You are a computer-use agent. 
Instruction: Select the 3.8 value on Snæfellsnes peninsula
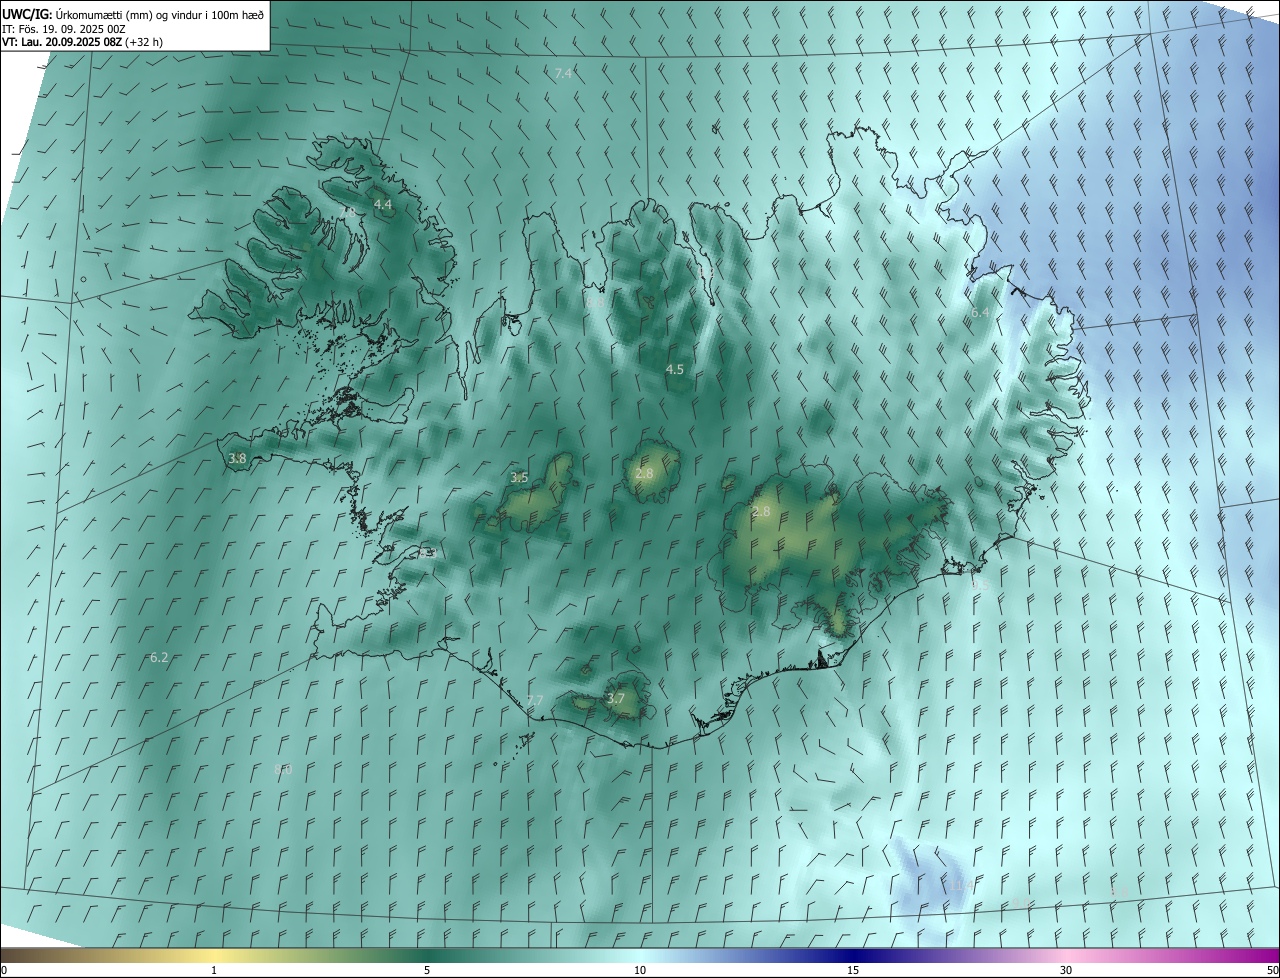click(x=237, y=459)
